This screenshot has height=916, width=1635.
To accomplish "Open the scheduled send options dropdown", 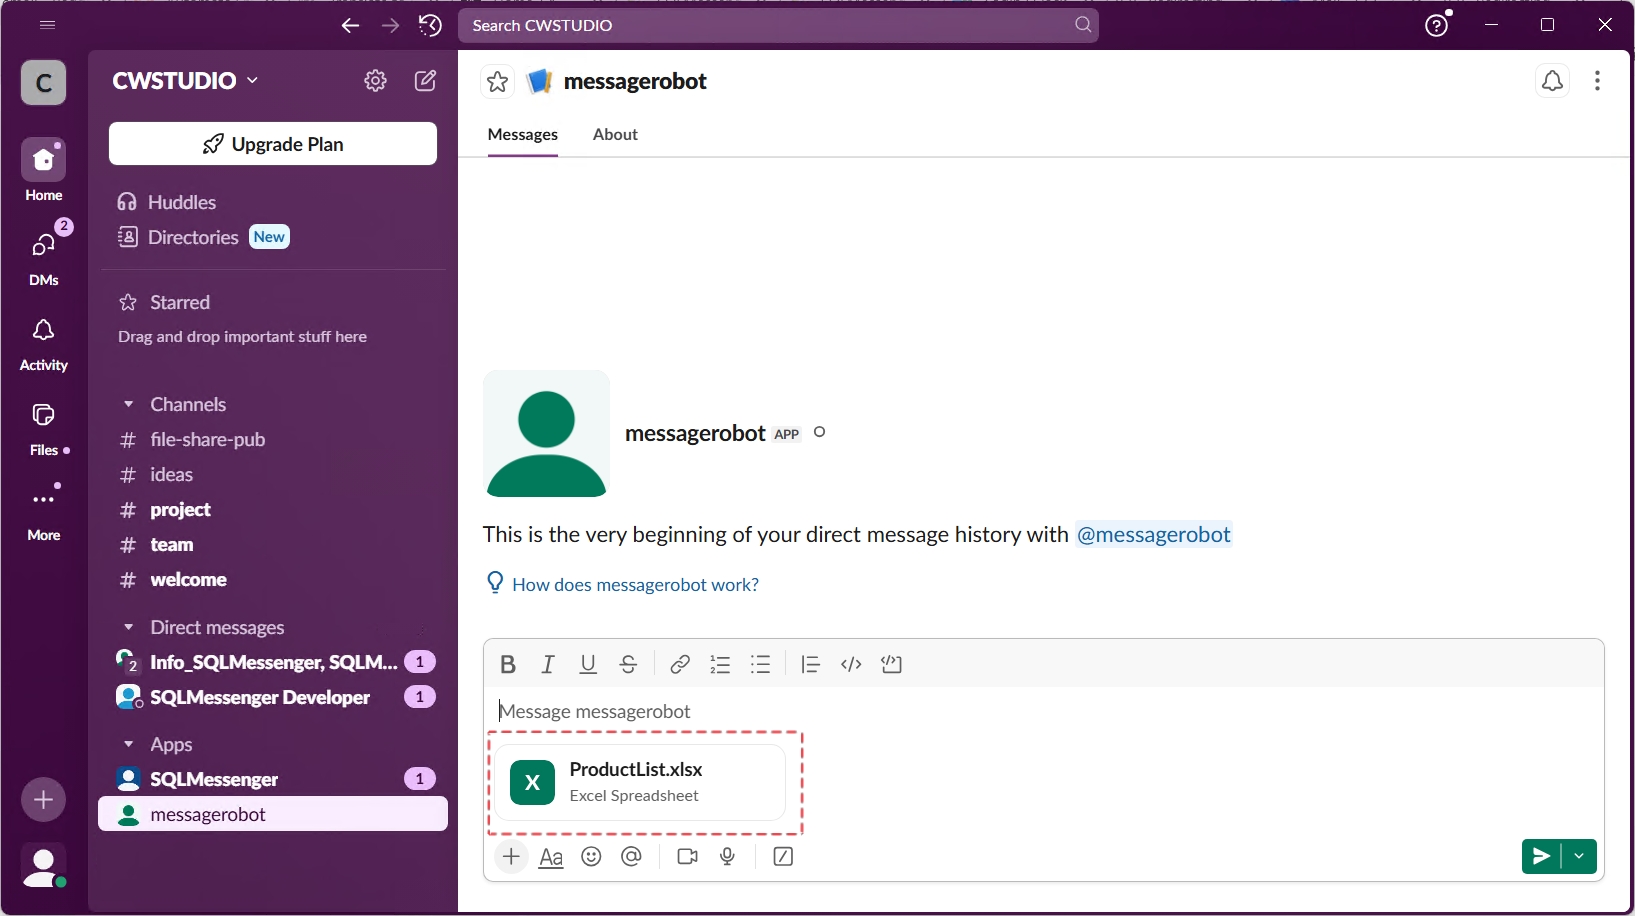I will [1580, 856].
